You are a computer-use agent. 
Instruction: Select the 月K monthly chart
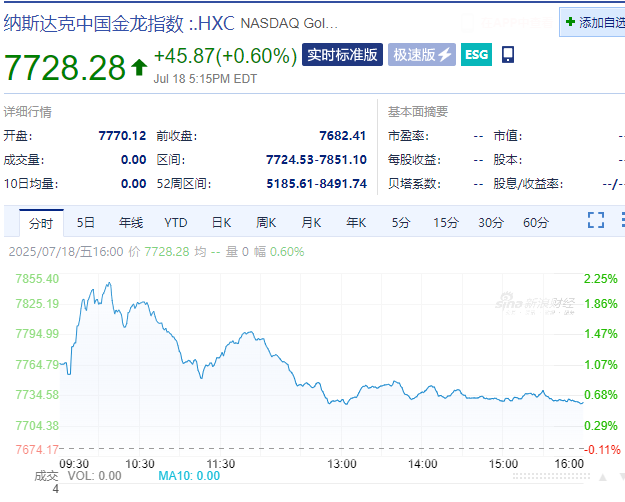pos(311,222)
